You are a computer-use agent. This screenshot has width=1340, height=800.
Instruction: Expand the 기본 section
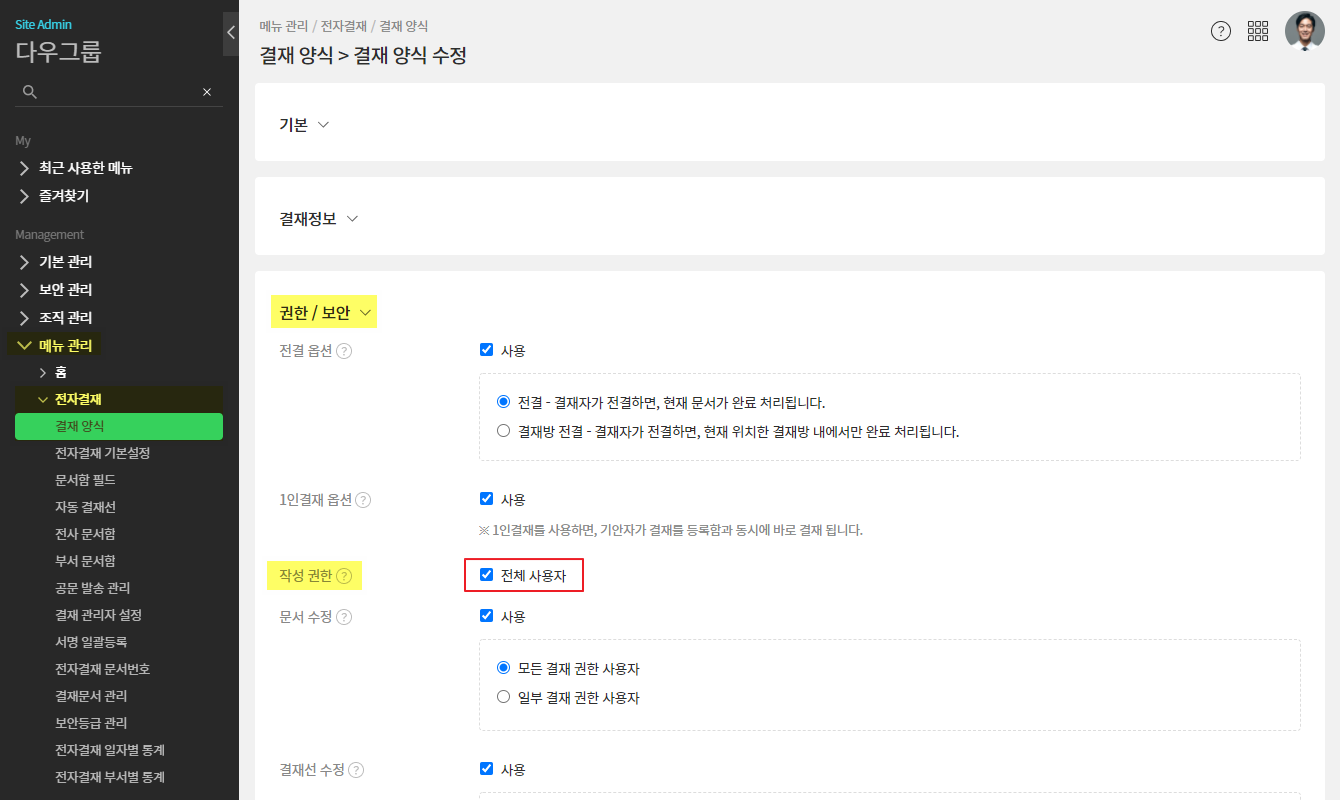pyautogui.click(x=304, y=125)
